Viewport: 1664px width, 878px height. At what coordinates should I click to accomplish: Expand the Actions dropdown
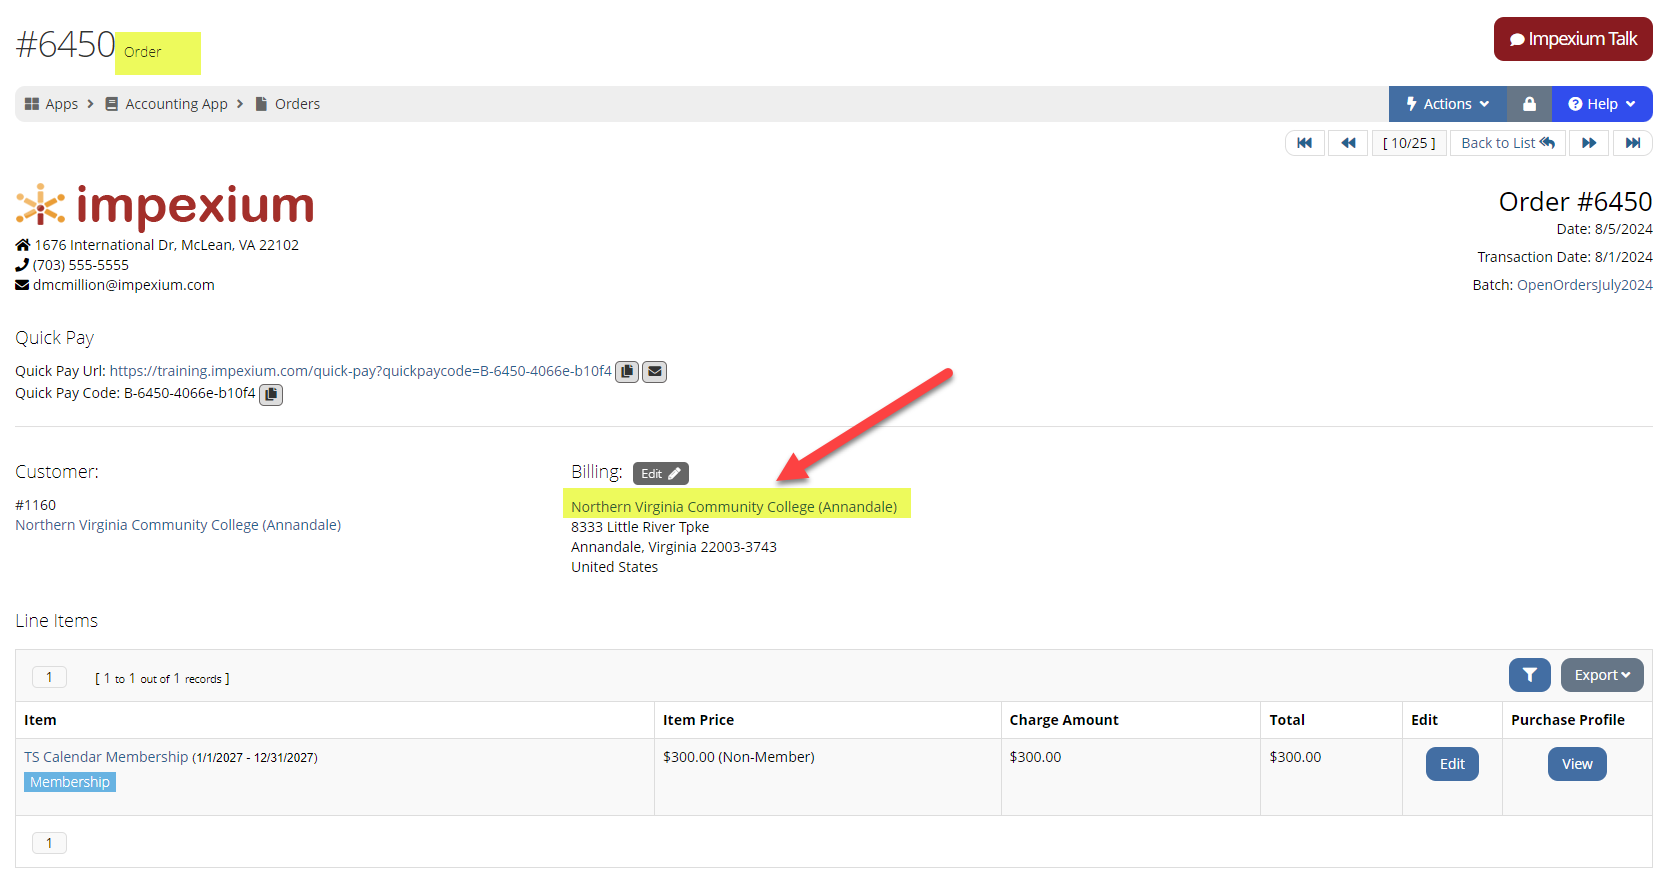pos(1447,104)
